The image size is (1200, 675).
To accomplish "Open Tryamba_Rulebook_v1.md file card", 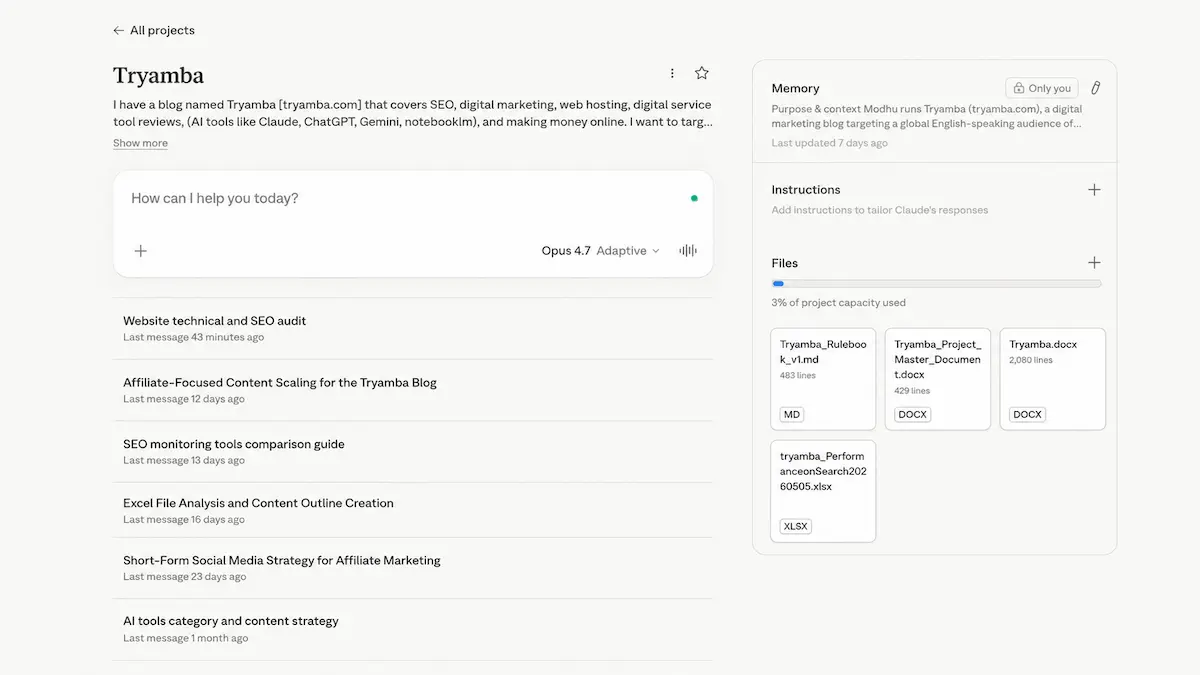I will point(823,379).
